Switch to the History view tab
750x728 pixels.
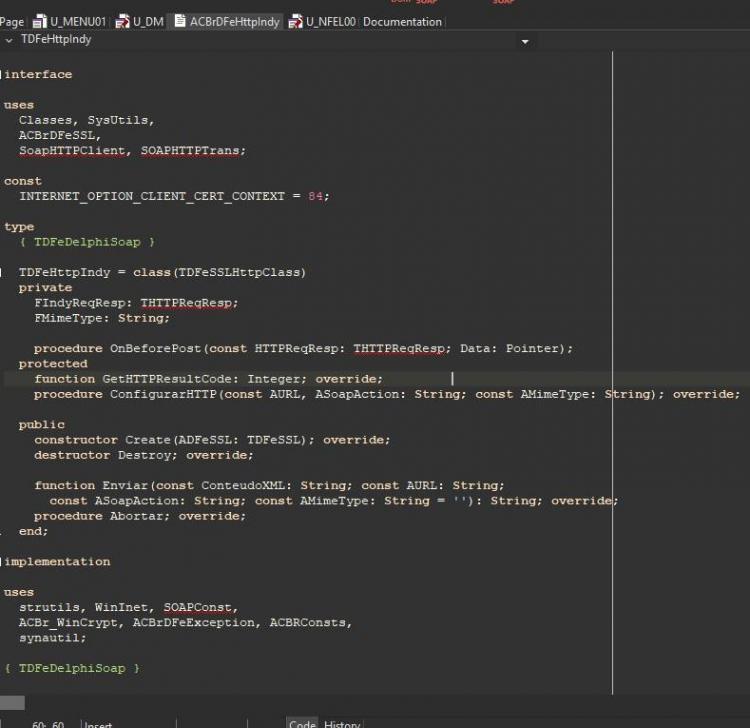pyautogui.click(x=342, y=723)
